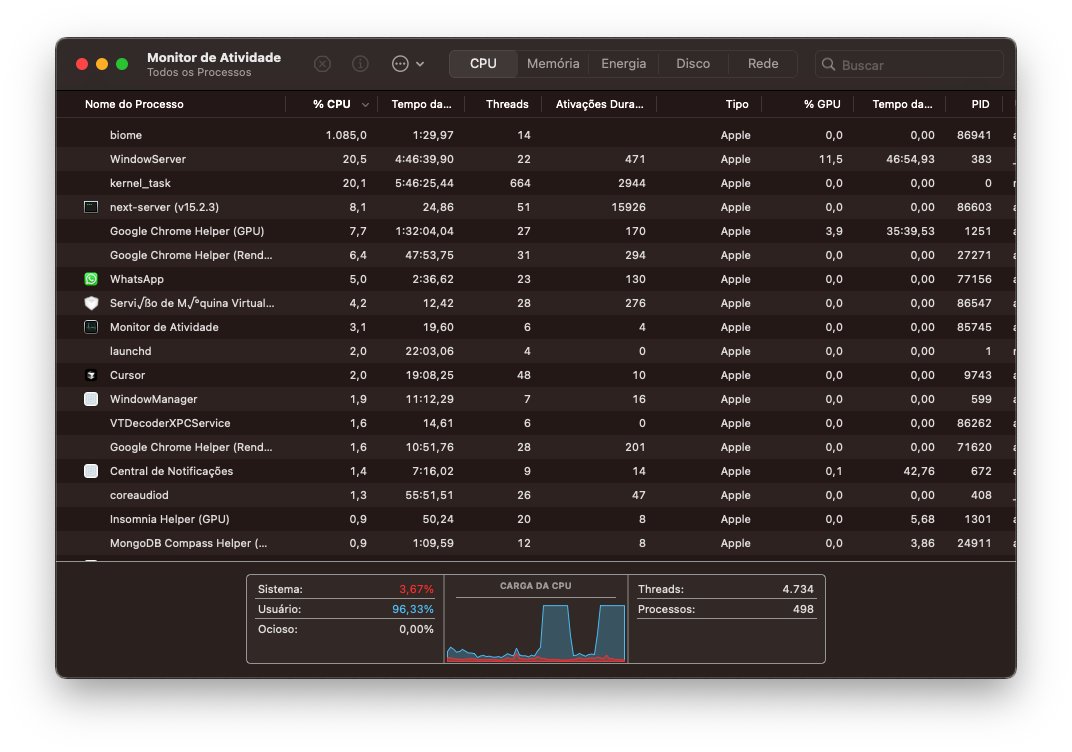Screen dimensions: 1072x752
Task: Select the Central de Notificações name
Action: pyautogui.click(x=171, y=471)
